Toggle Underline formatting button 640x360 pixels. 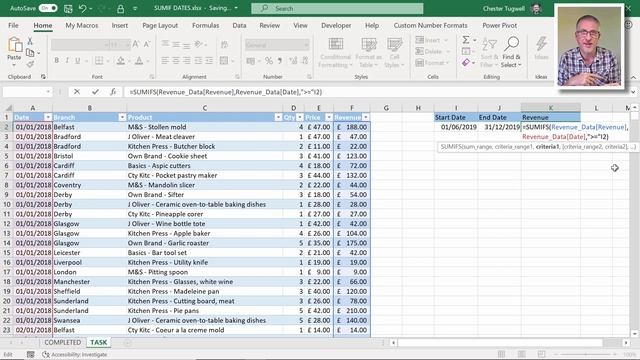click(78, 61)
